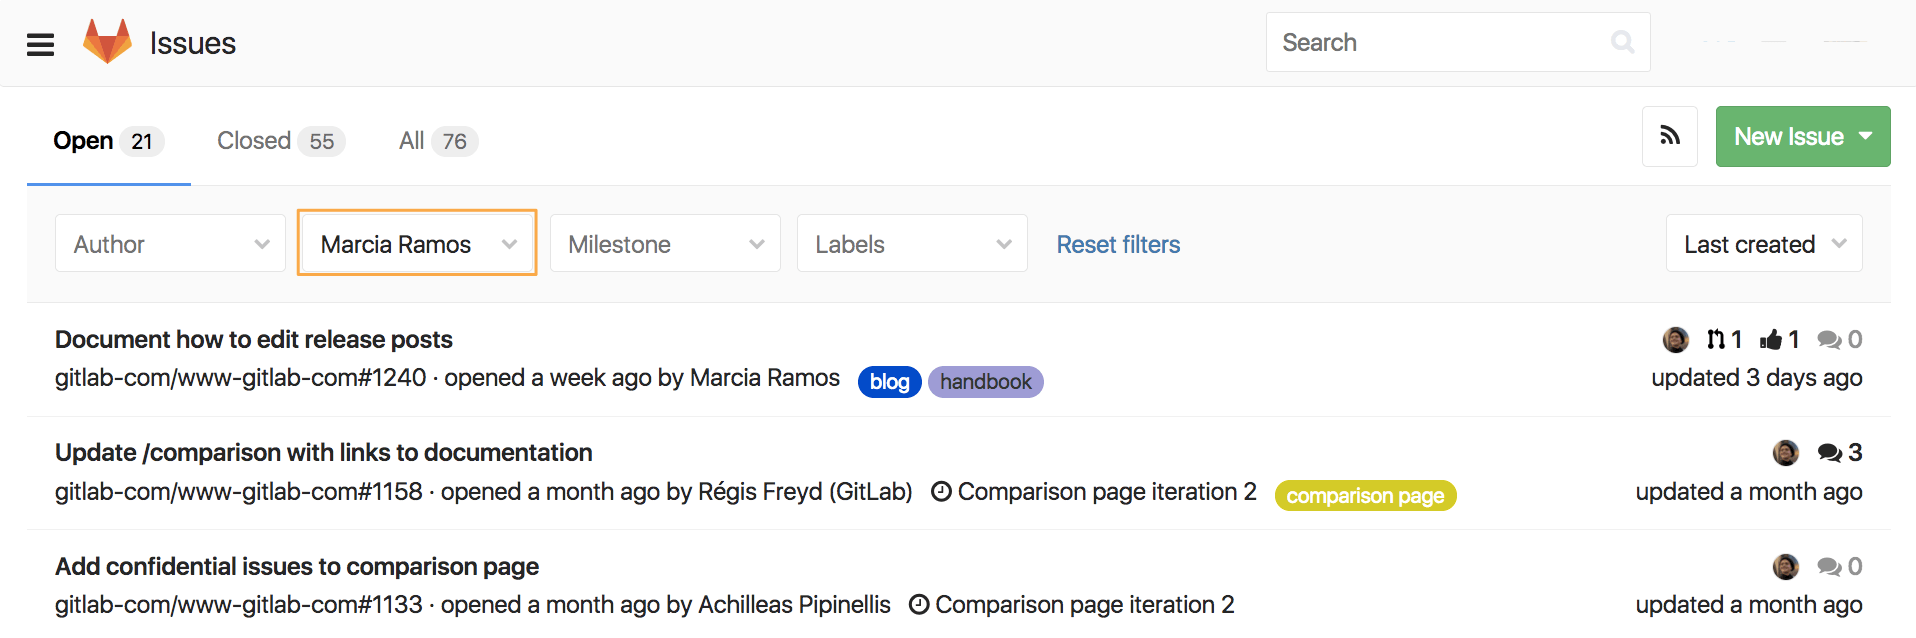Switch to the All issues tab
The image size is (1916, 638).
[437, 141]
